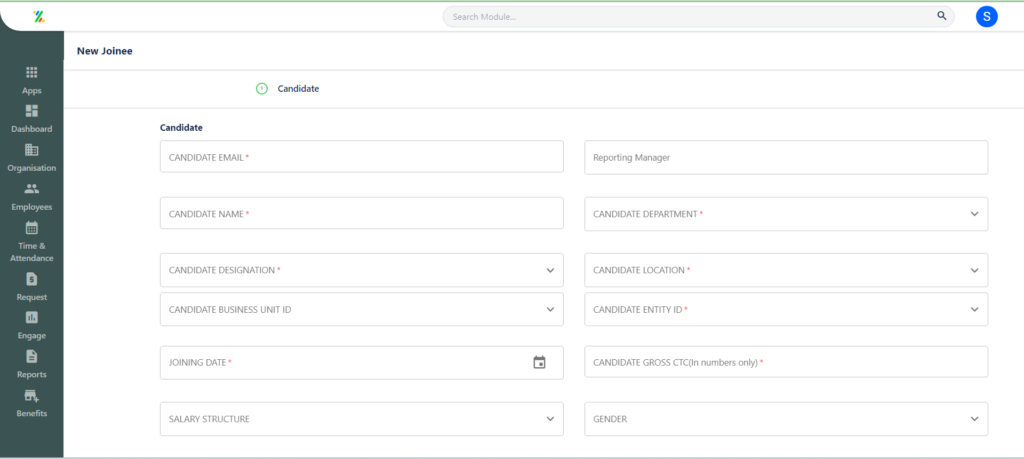Open the Apps grid icon
Image resolution: width=1024 pixels, height=459 pixels.
(31, 72)
